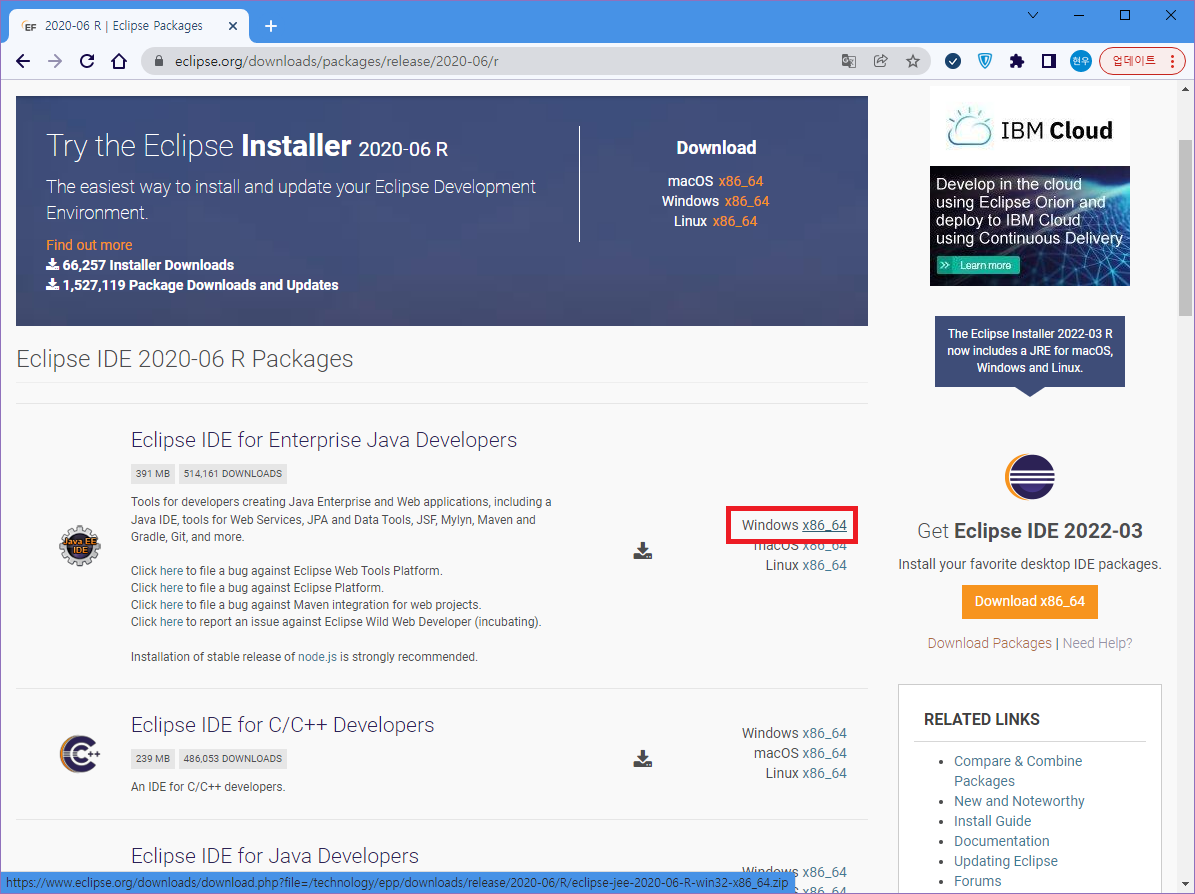Open the node.js link
1195x894 pixels.
point(317,657)
